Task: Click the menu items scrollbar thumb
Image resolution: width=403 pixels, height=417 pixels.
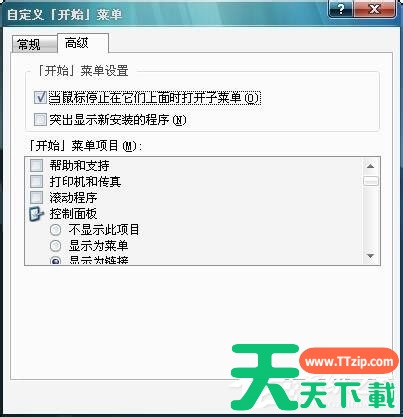Action: (371, 181)
